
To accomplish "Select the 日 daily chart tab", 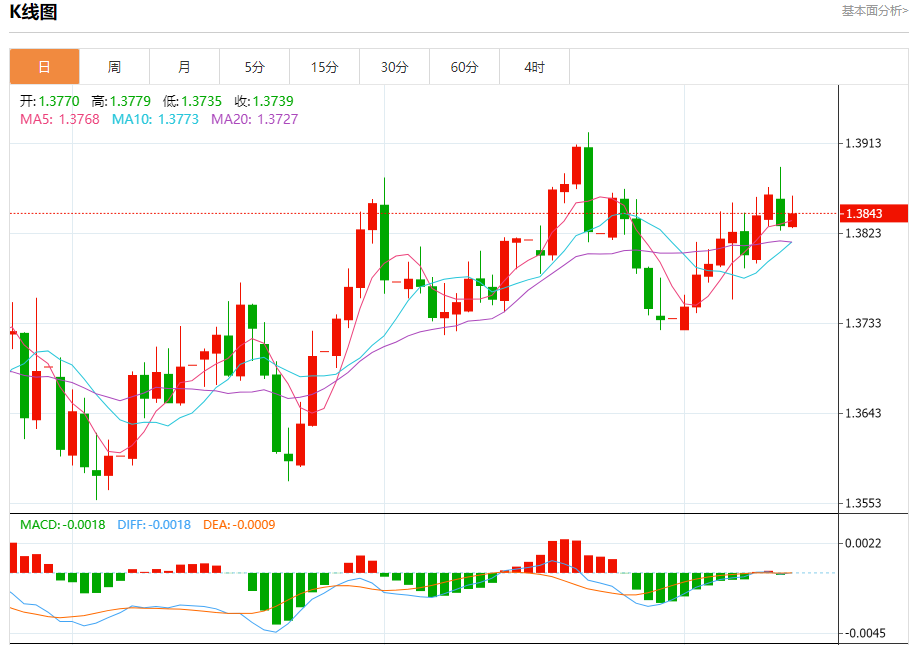I will [44, 67].
